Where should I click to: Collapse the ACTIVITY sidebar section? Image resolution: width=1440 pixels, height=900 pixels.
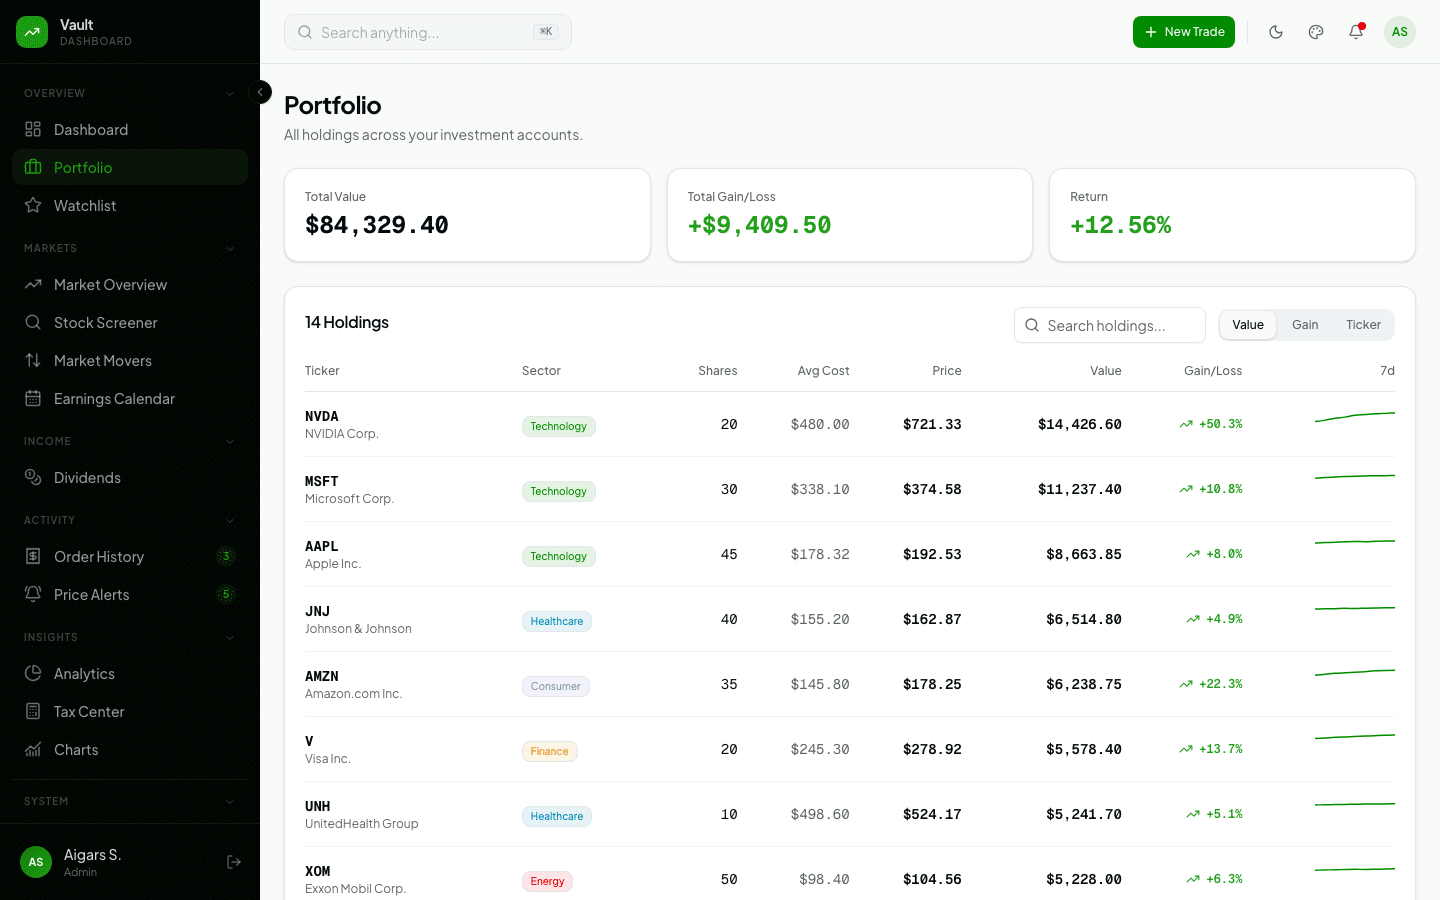231,520
